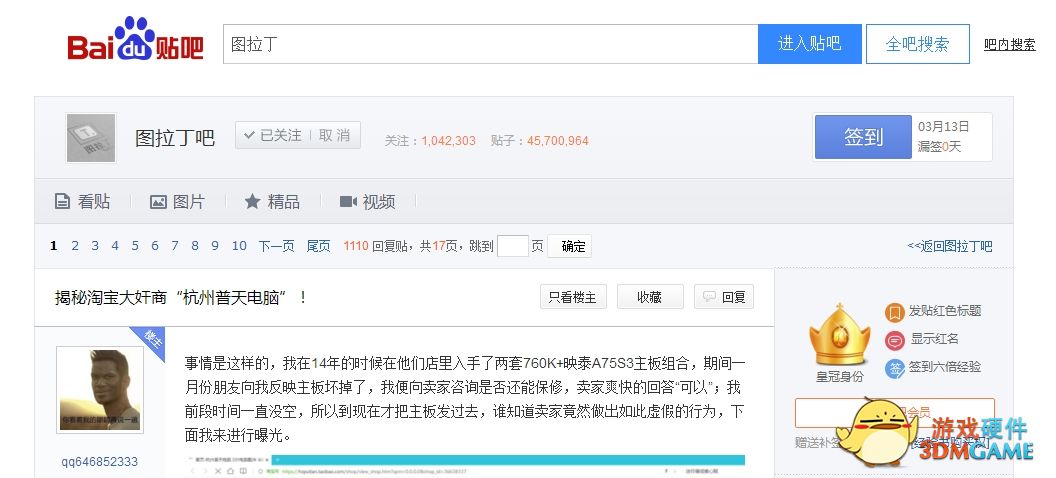Go to 下一页 in pagination
The image size is (1056, 478).
tap(276, 246)
